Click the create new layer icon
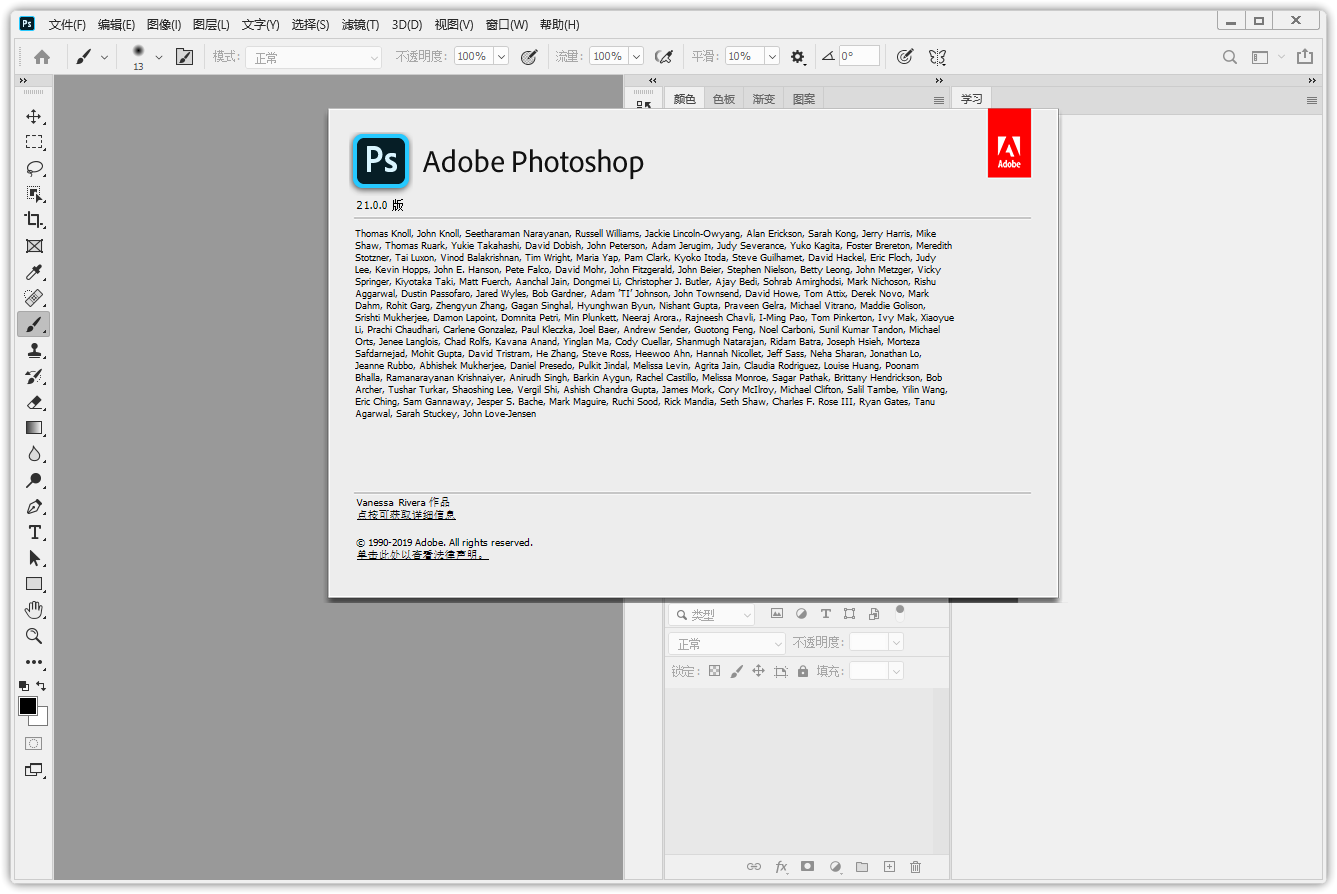The height and width of the screenshot is (894, 1337). 889,867
